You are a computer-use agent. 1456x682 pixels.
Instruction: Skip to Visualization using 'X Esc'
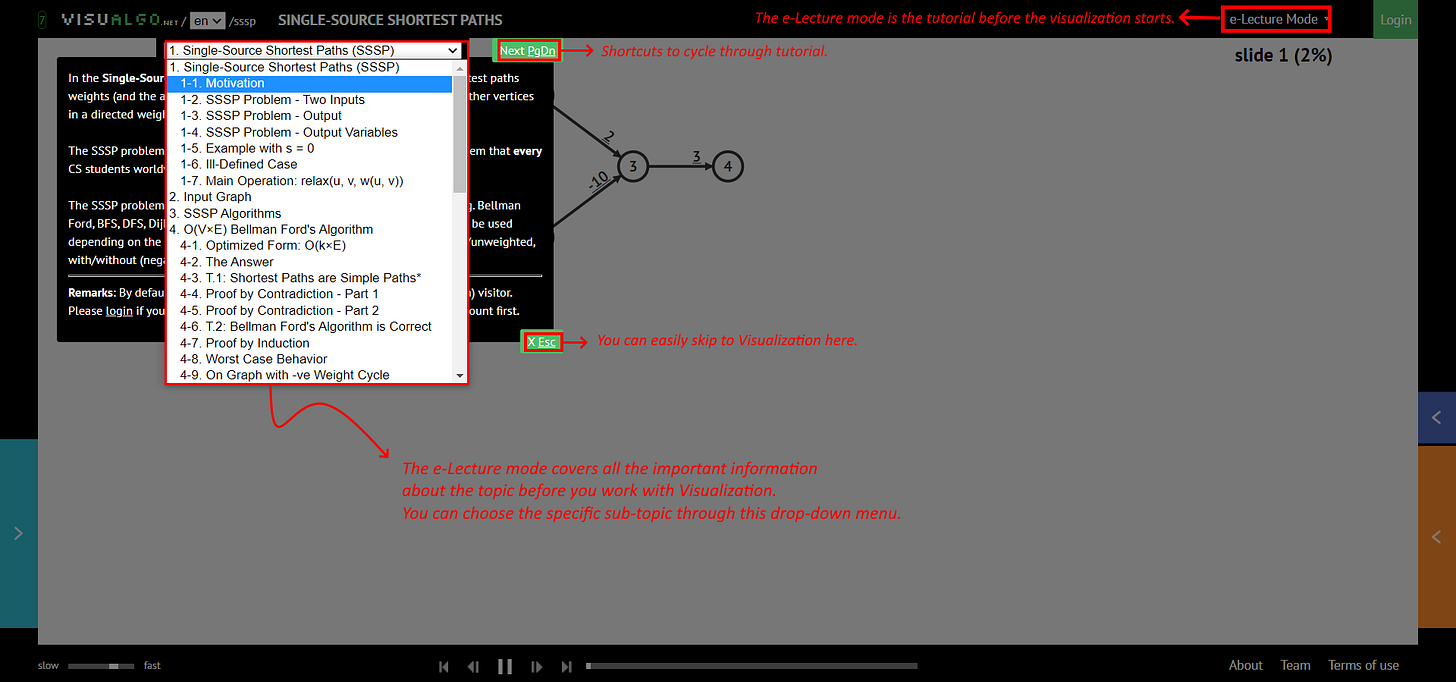542,341
